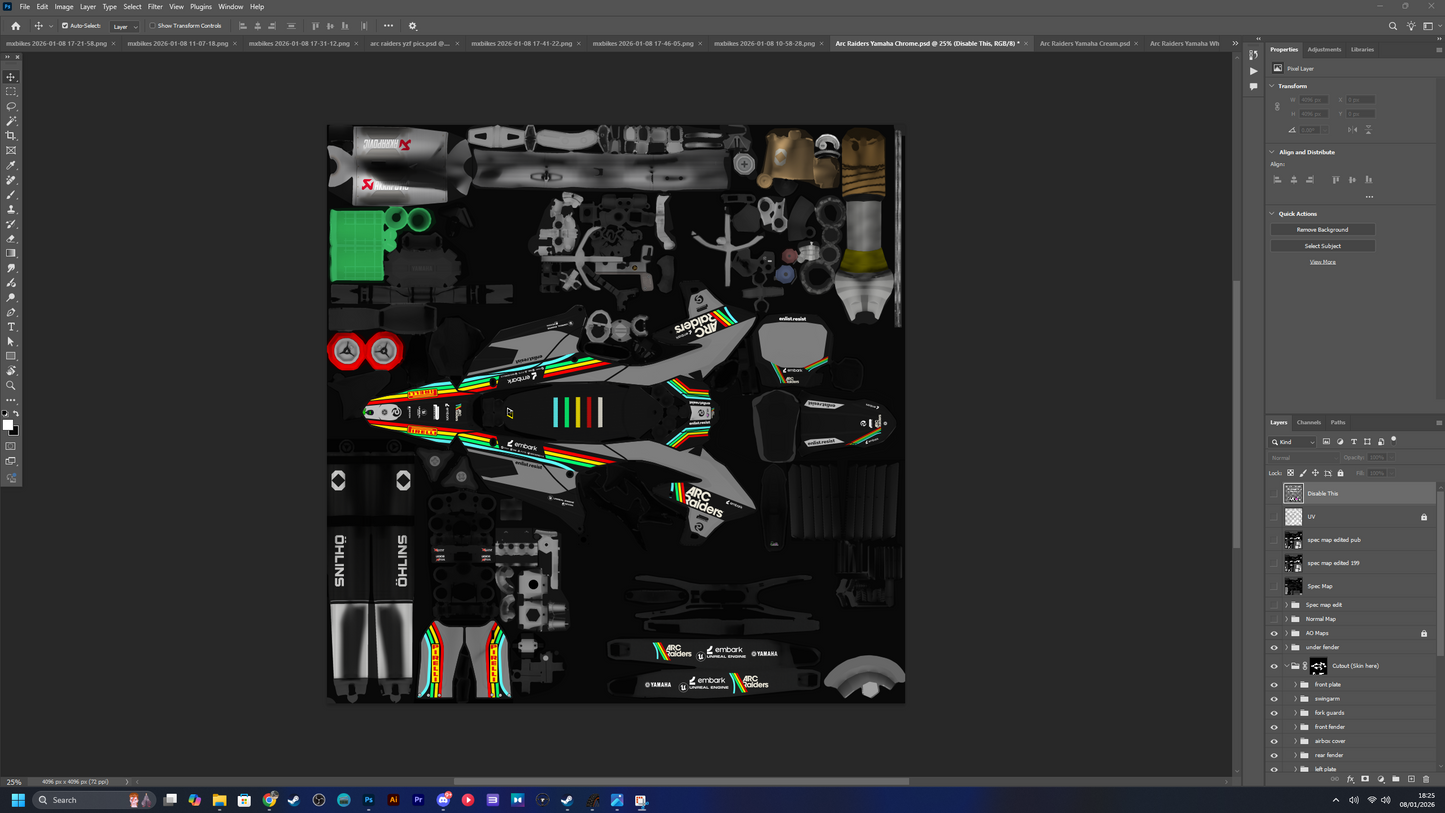Viewport: 1445px width, 813px height.
Task: Open the Kind filter dropdown in Layers
Action: click(x=1293, y=442)
